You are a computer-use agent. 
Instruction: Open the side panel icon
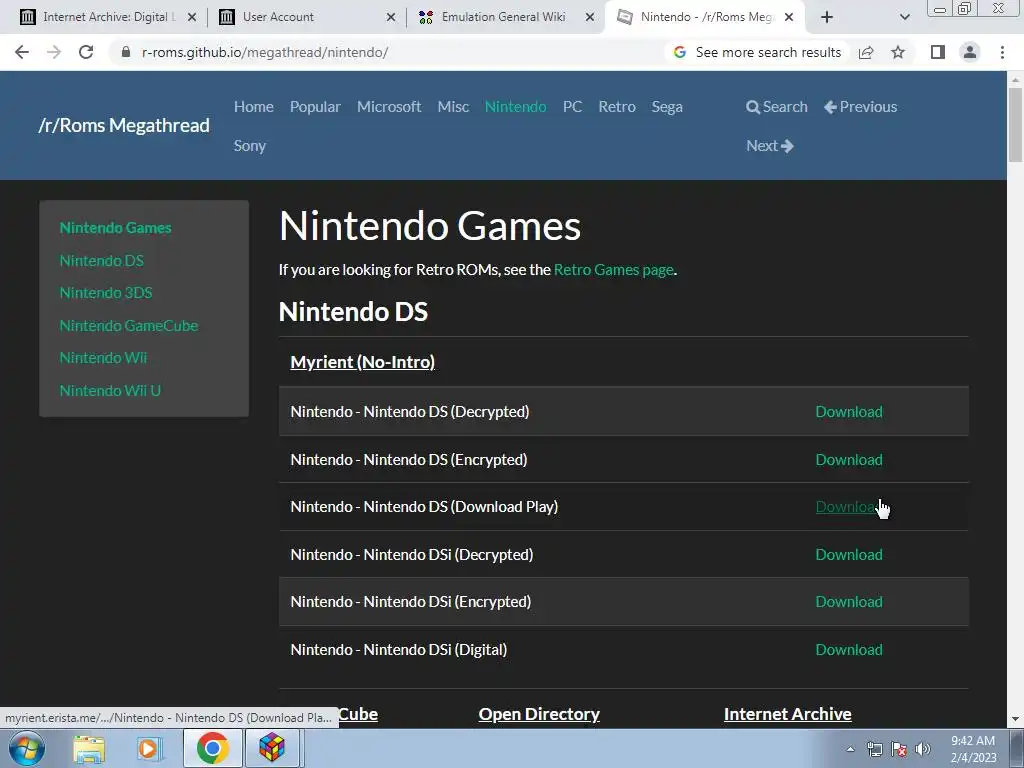coord(938,52)
